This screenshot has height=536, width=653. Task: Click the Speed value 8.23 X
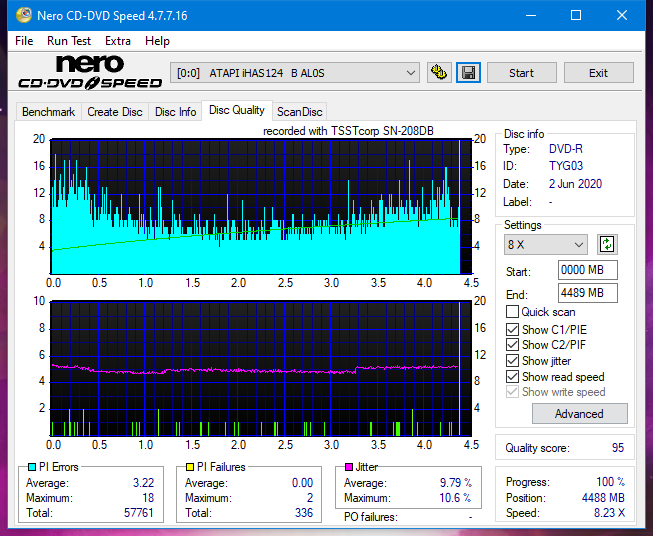(x=609, y=513)
